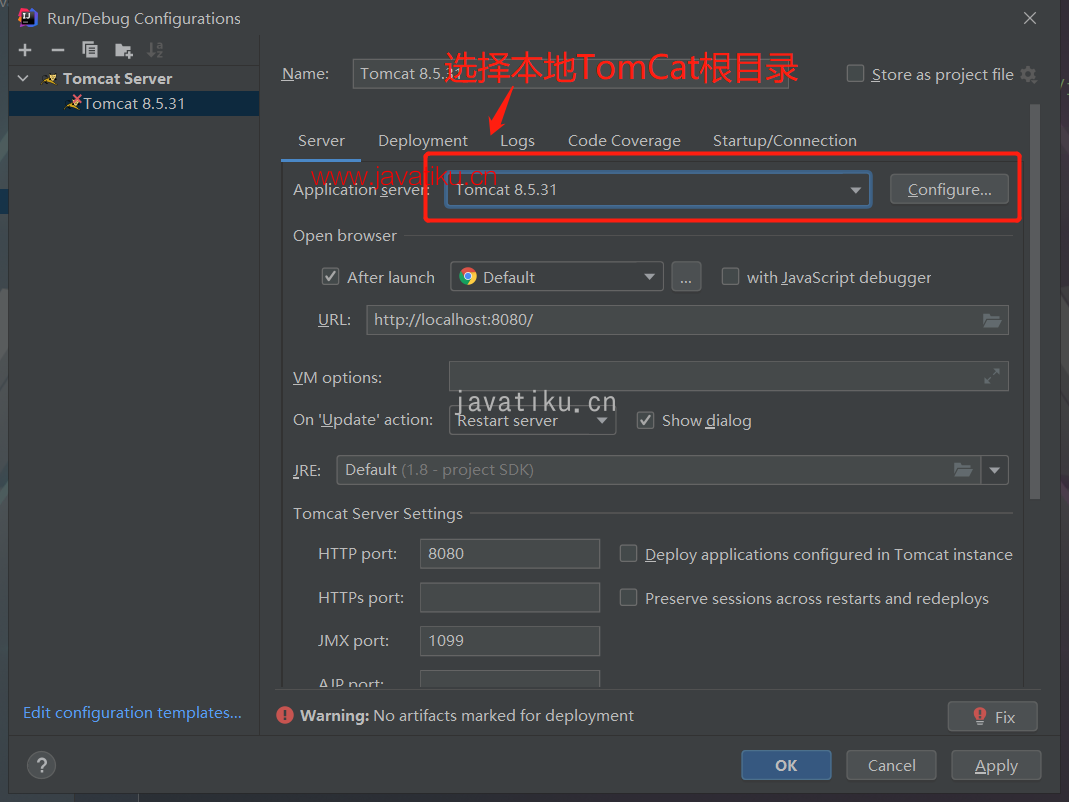Expand the VM options field
This screenshot has height=802, width=1069.
coord(992,376)
